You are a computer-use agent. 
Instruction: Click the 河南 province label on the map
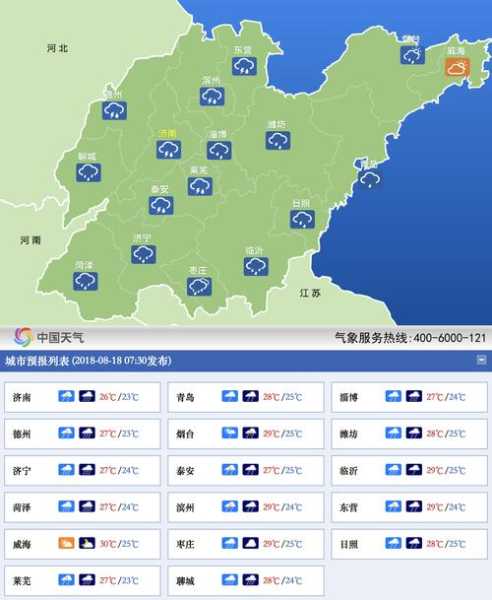click(x=30, y=240)
